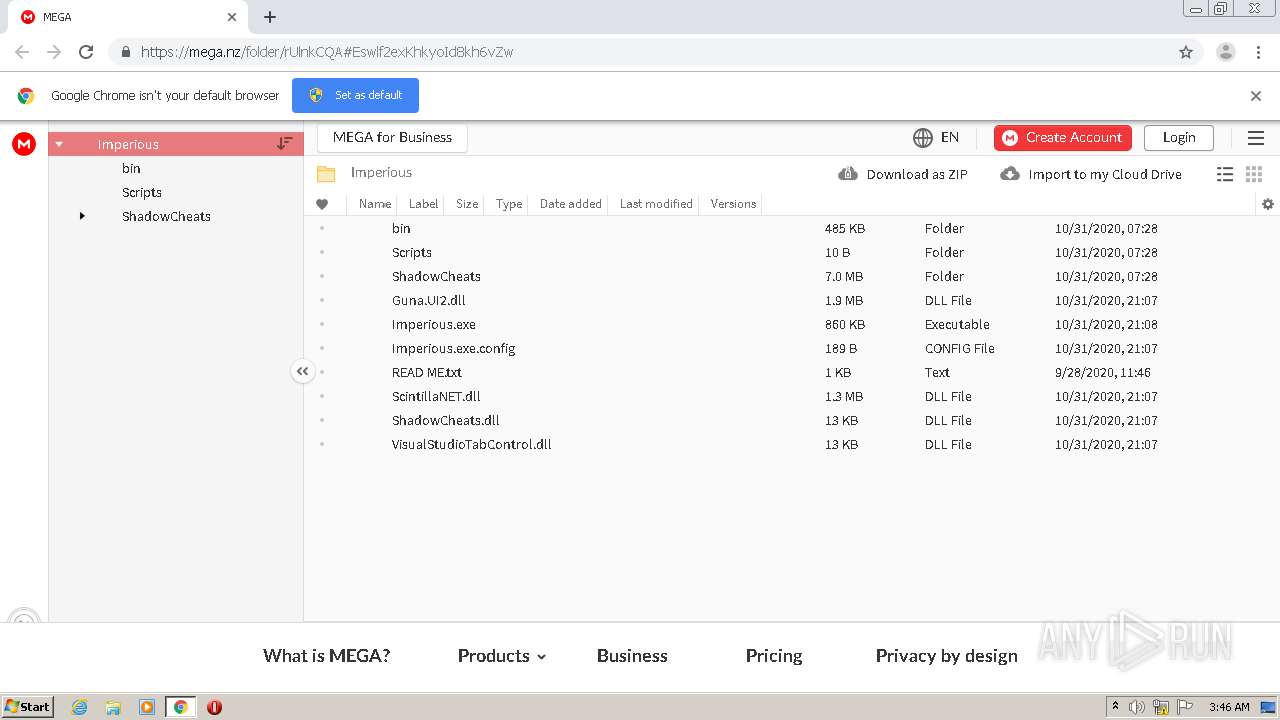1280x720 pixels.
Task: Expand the ShadowCheats tree folder
Action: [82, 216]
